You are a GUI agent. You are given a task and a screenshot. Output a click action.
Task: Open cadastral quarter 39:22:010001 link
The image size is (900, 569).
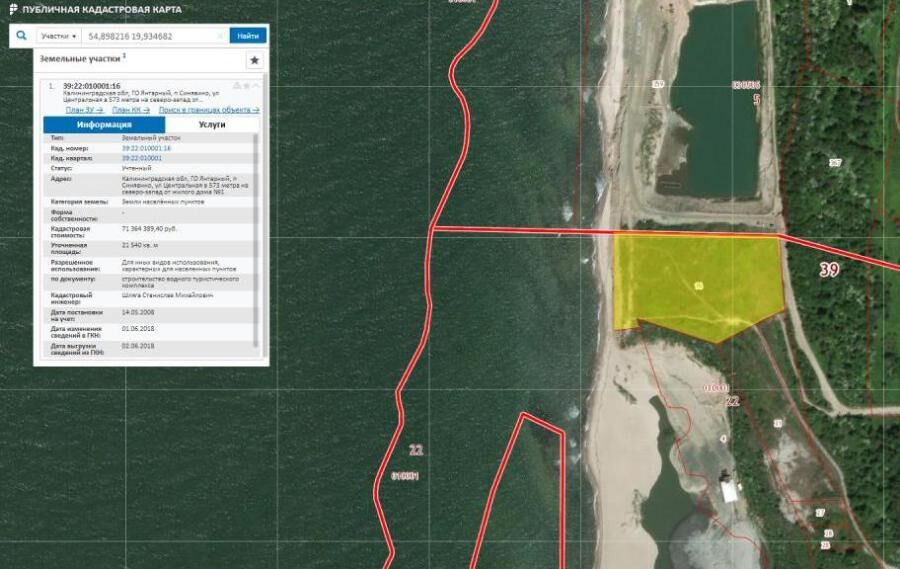point(141,158)
